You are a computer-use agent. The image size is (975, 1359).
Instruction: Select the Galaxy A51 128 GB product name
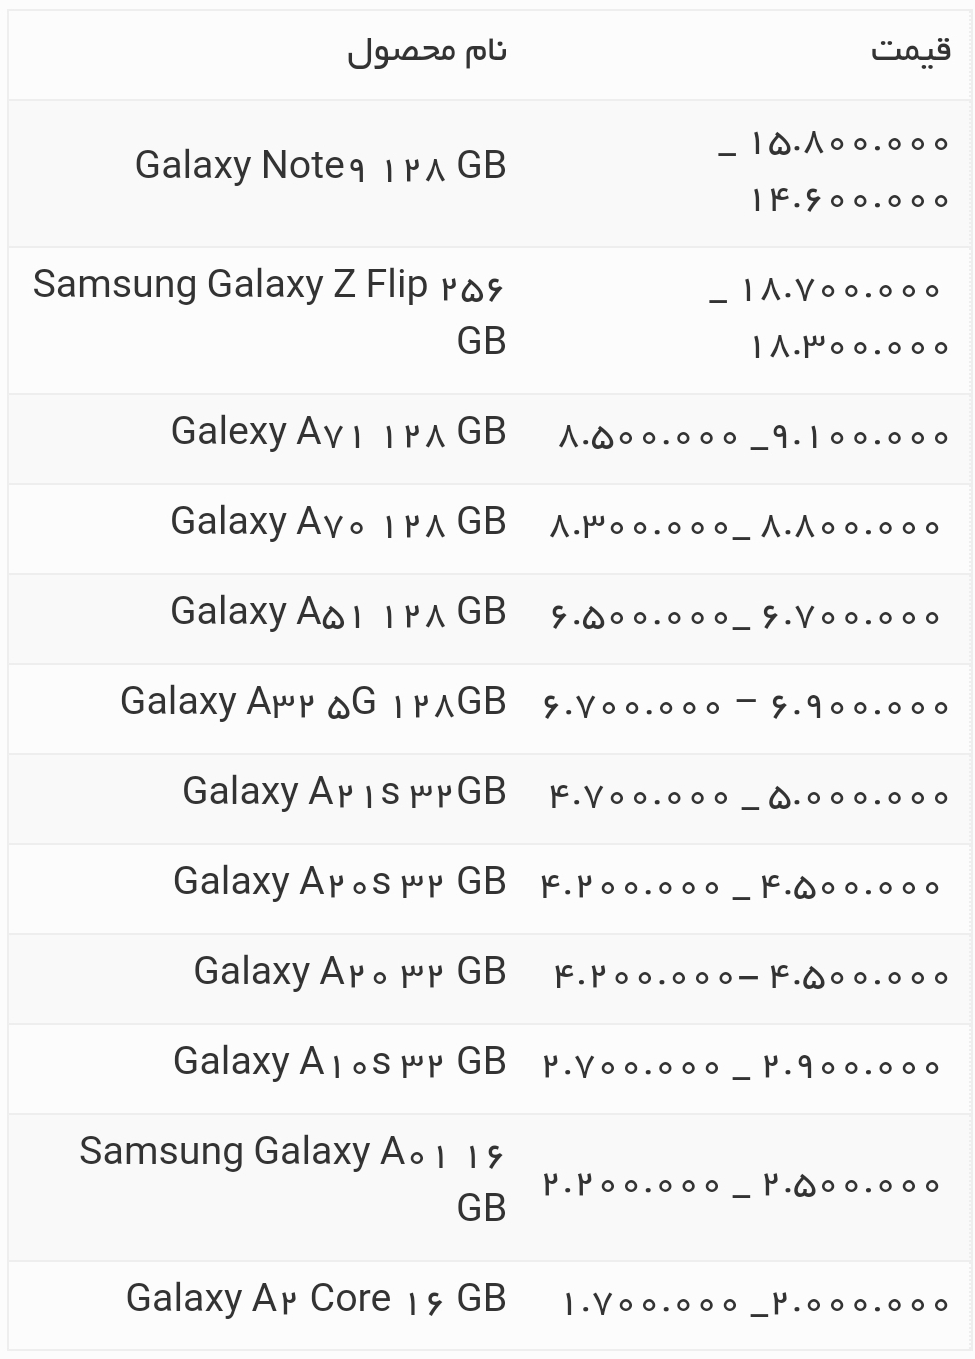pos(338,612)
